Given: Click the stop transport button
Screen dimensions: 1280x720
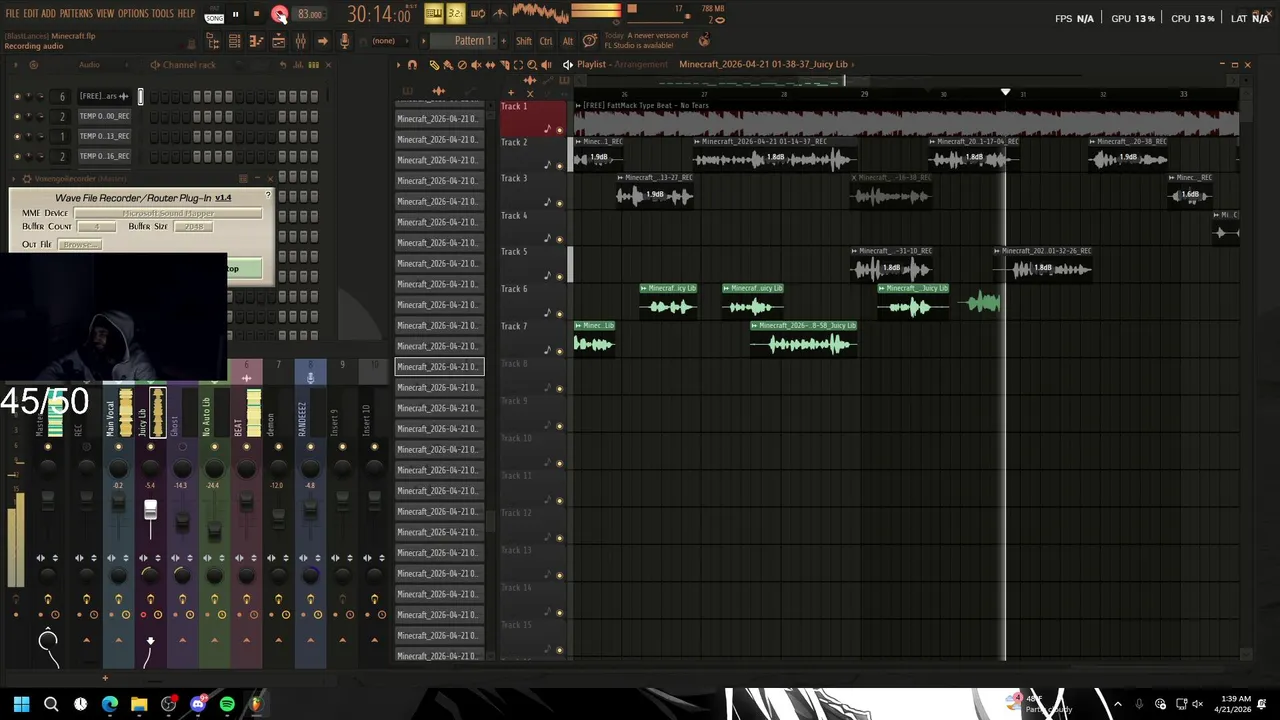Looking at the screenshot, I should (x=256, y=14).
